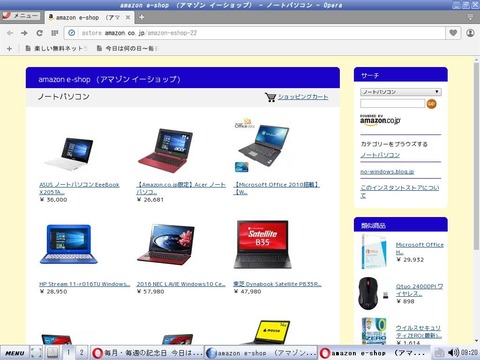The image size is (480, 360).
Task: Bookmark this page with heart icon
Action: tap(453, 33)
